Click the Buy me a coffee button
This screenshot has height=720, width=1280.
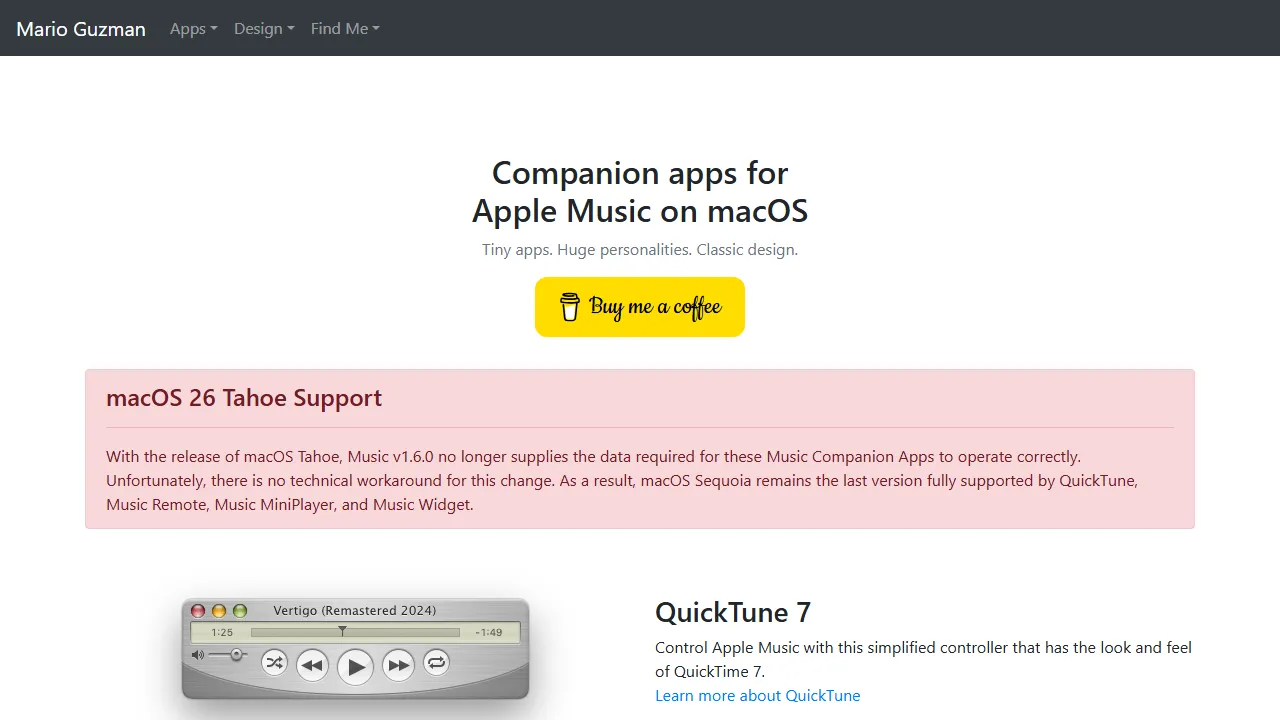[x=640, y=306]
